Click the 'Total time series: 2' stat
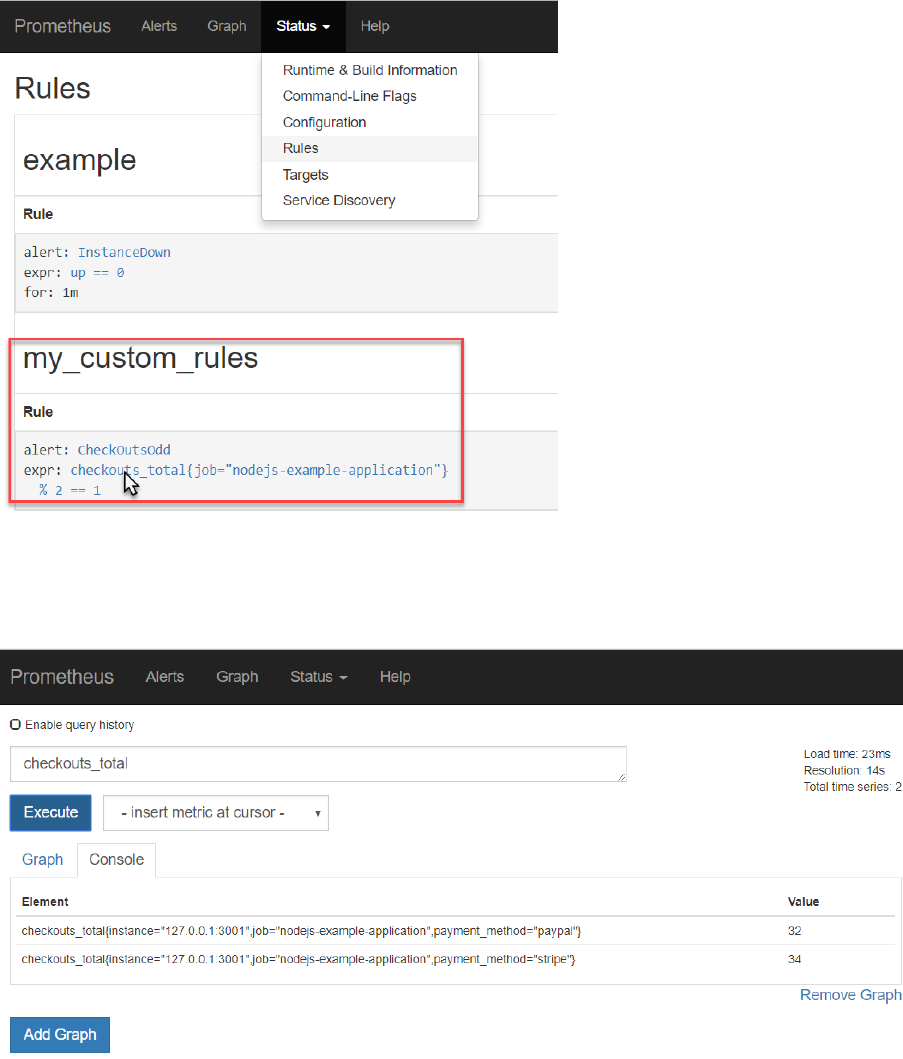903x1059 pixels. point(852,787)
